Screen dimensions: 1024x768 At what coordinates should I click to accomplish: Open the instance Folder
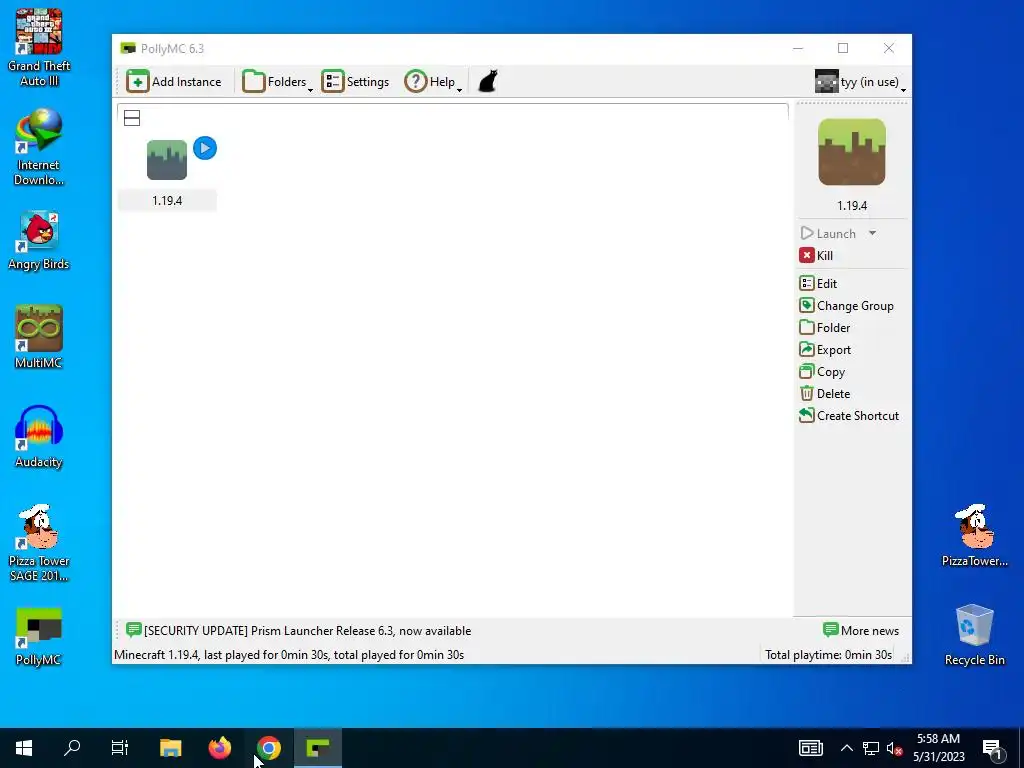(x=825, y=328)
